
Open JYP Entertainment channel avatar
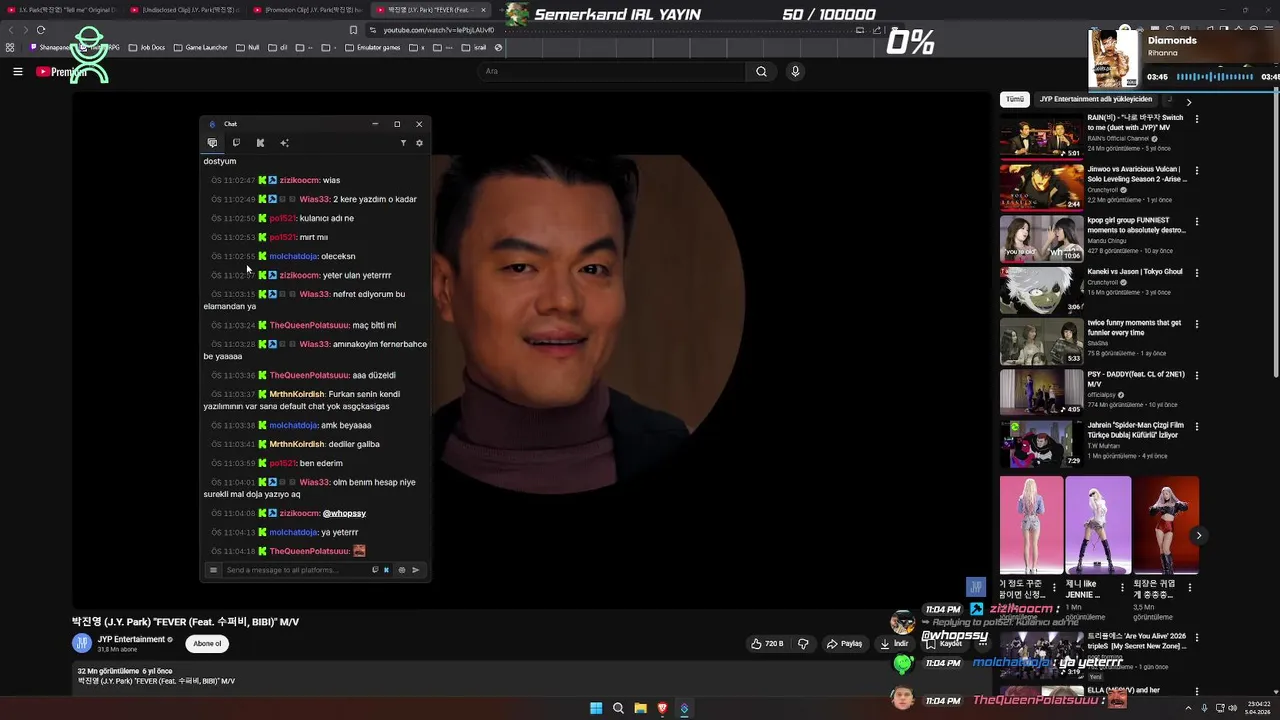pos(82,644)
